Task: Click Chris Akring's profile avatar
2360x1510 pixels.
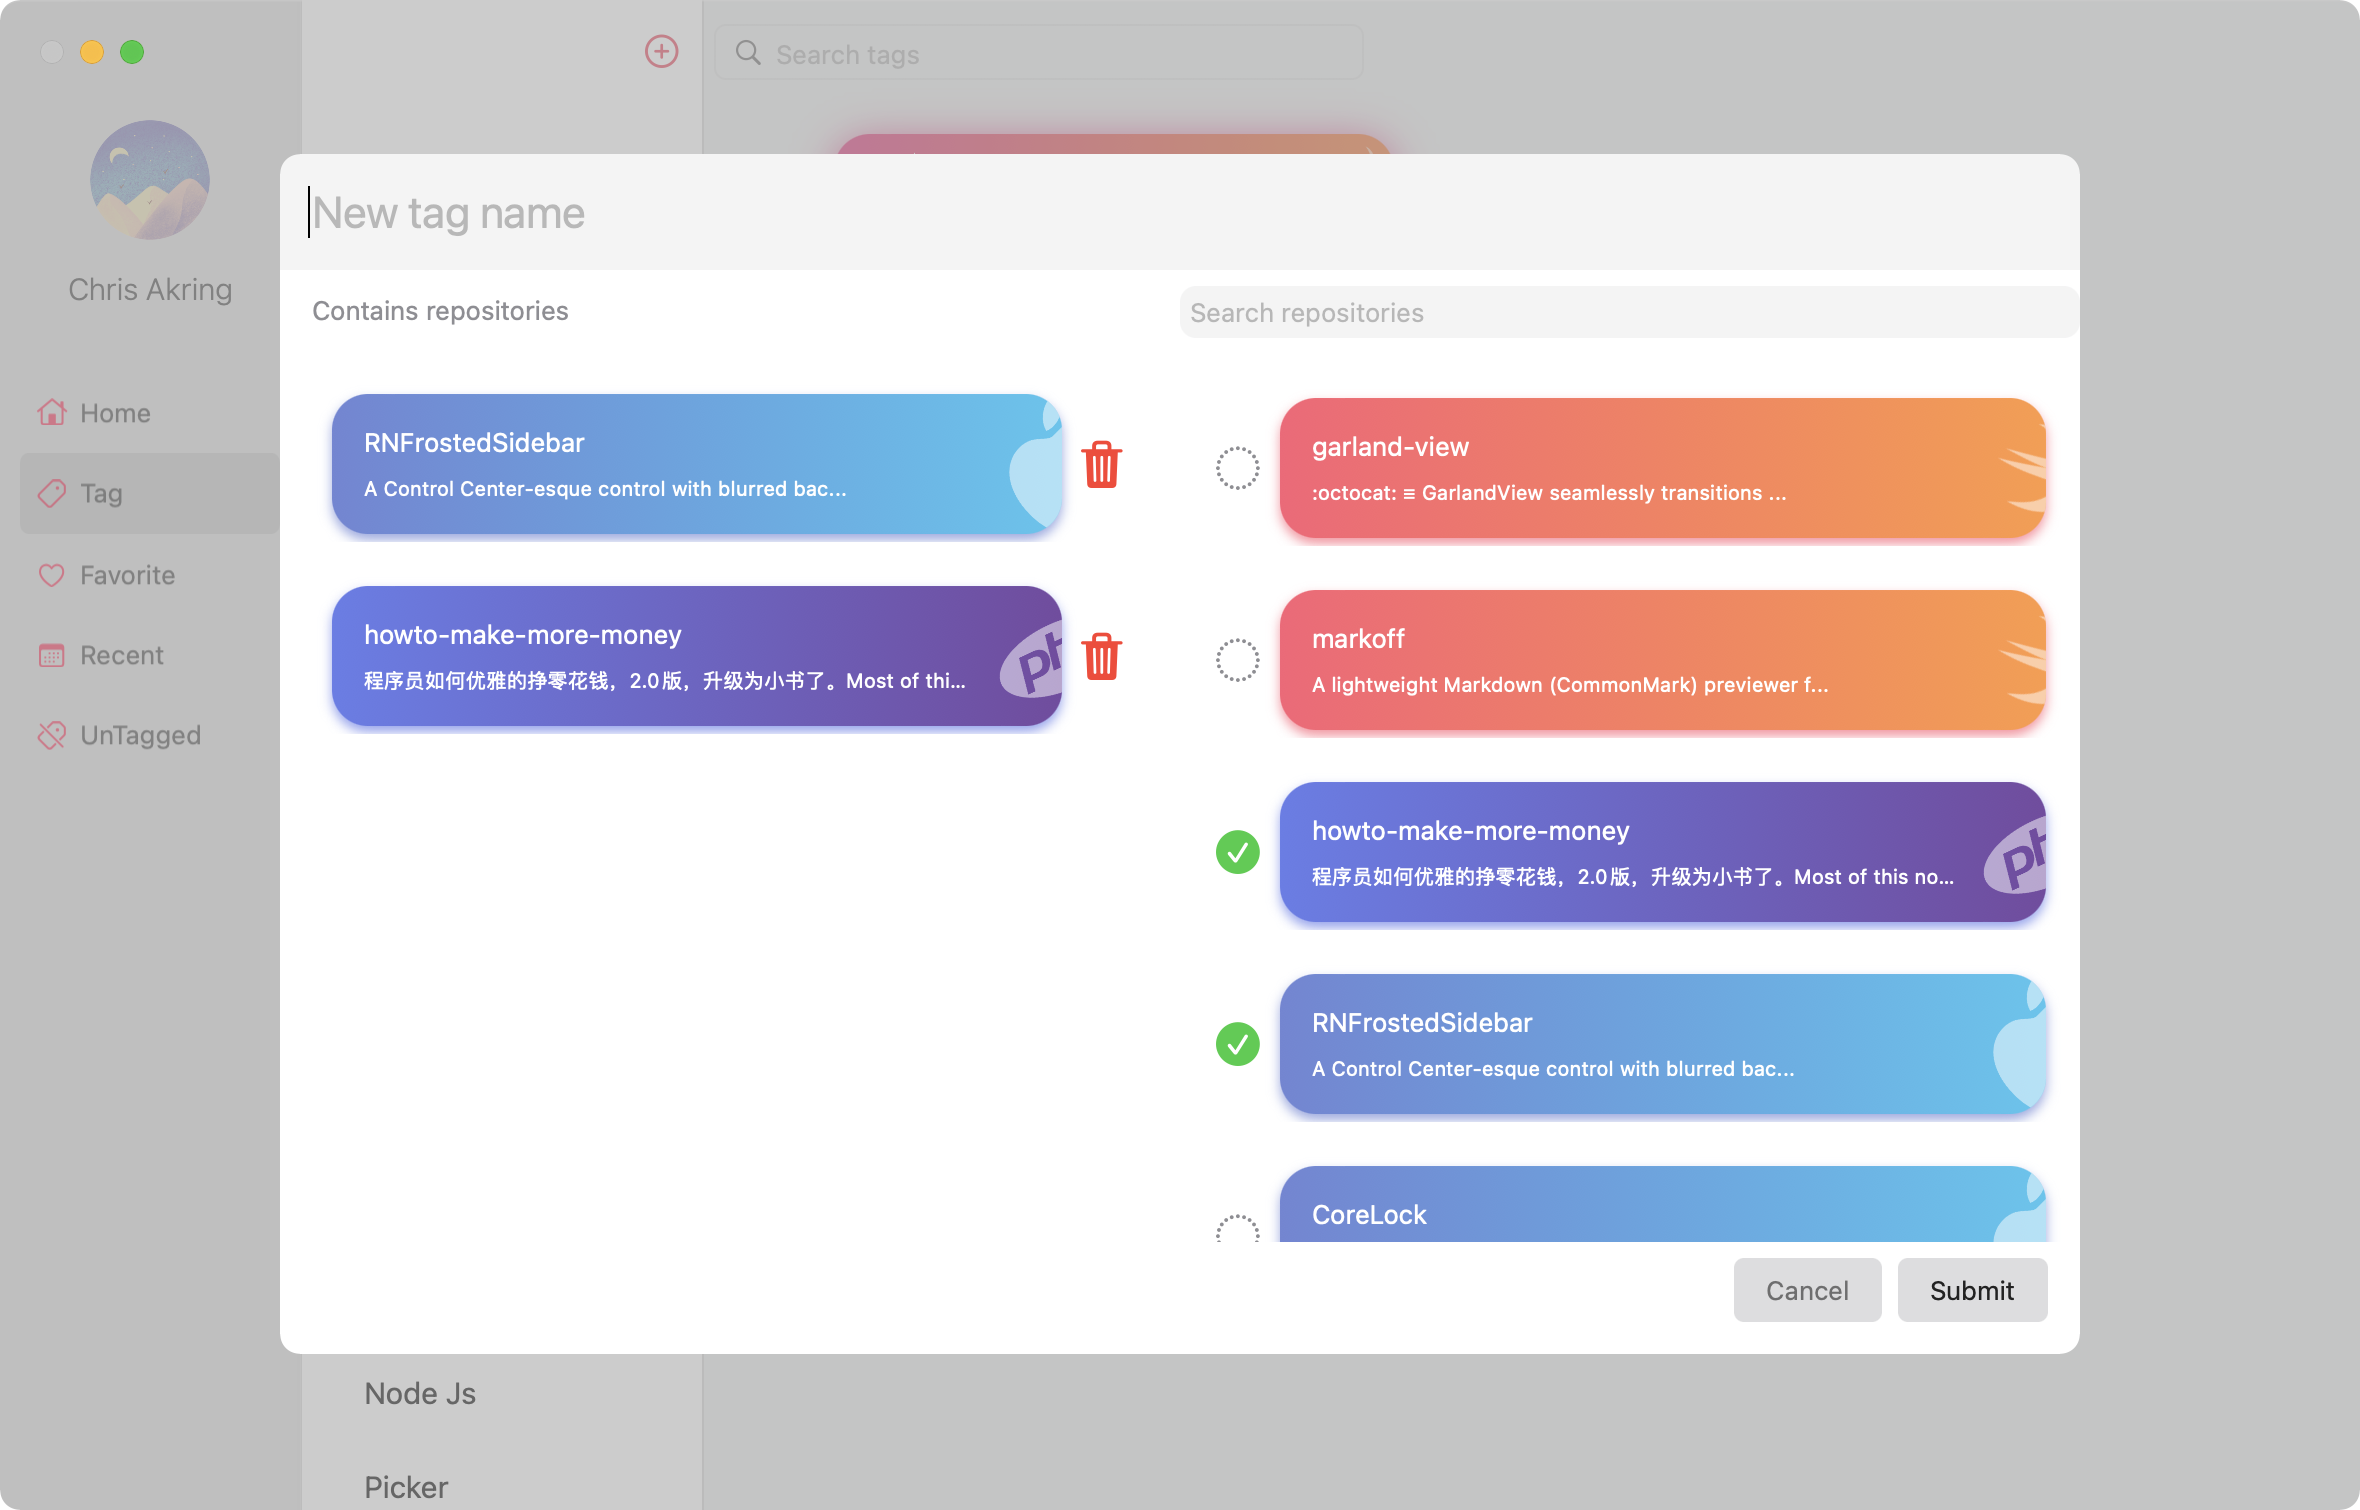Action: (x=150, y=180)
